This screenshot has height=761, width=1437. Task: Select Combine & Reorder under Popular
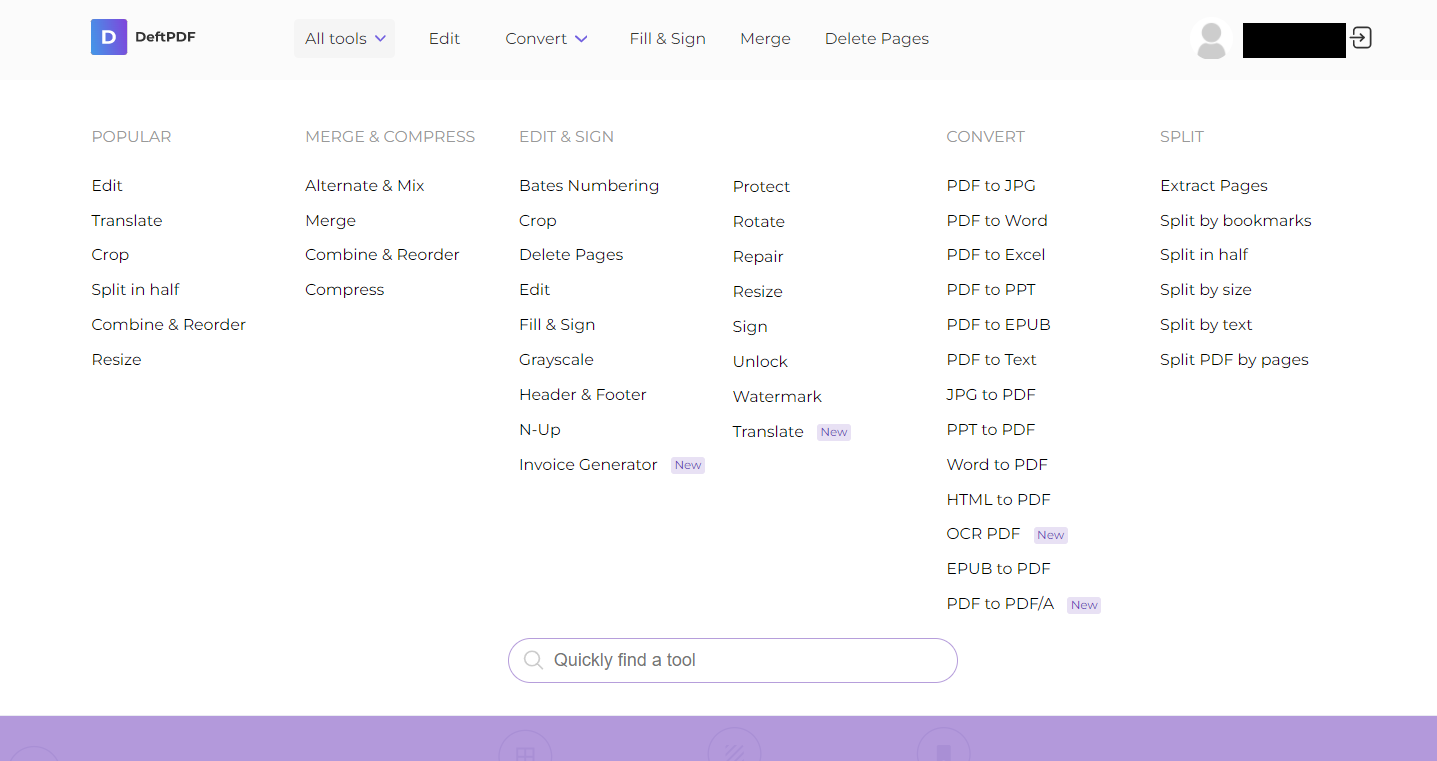[168, 324]
